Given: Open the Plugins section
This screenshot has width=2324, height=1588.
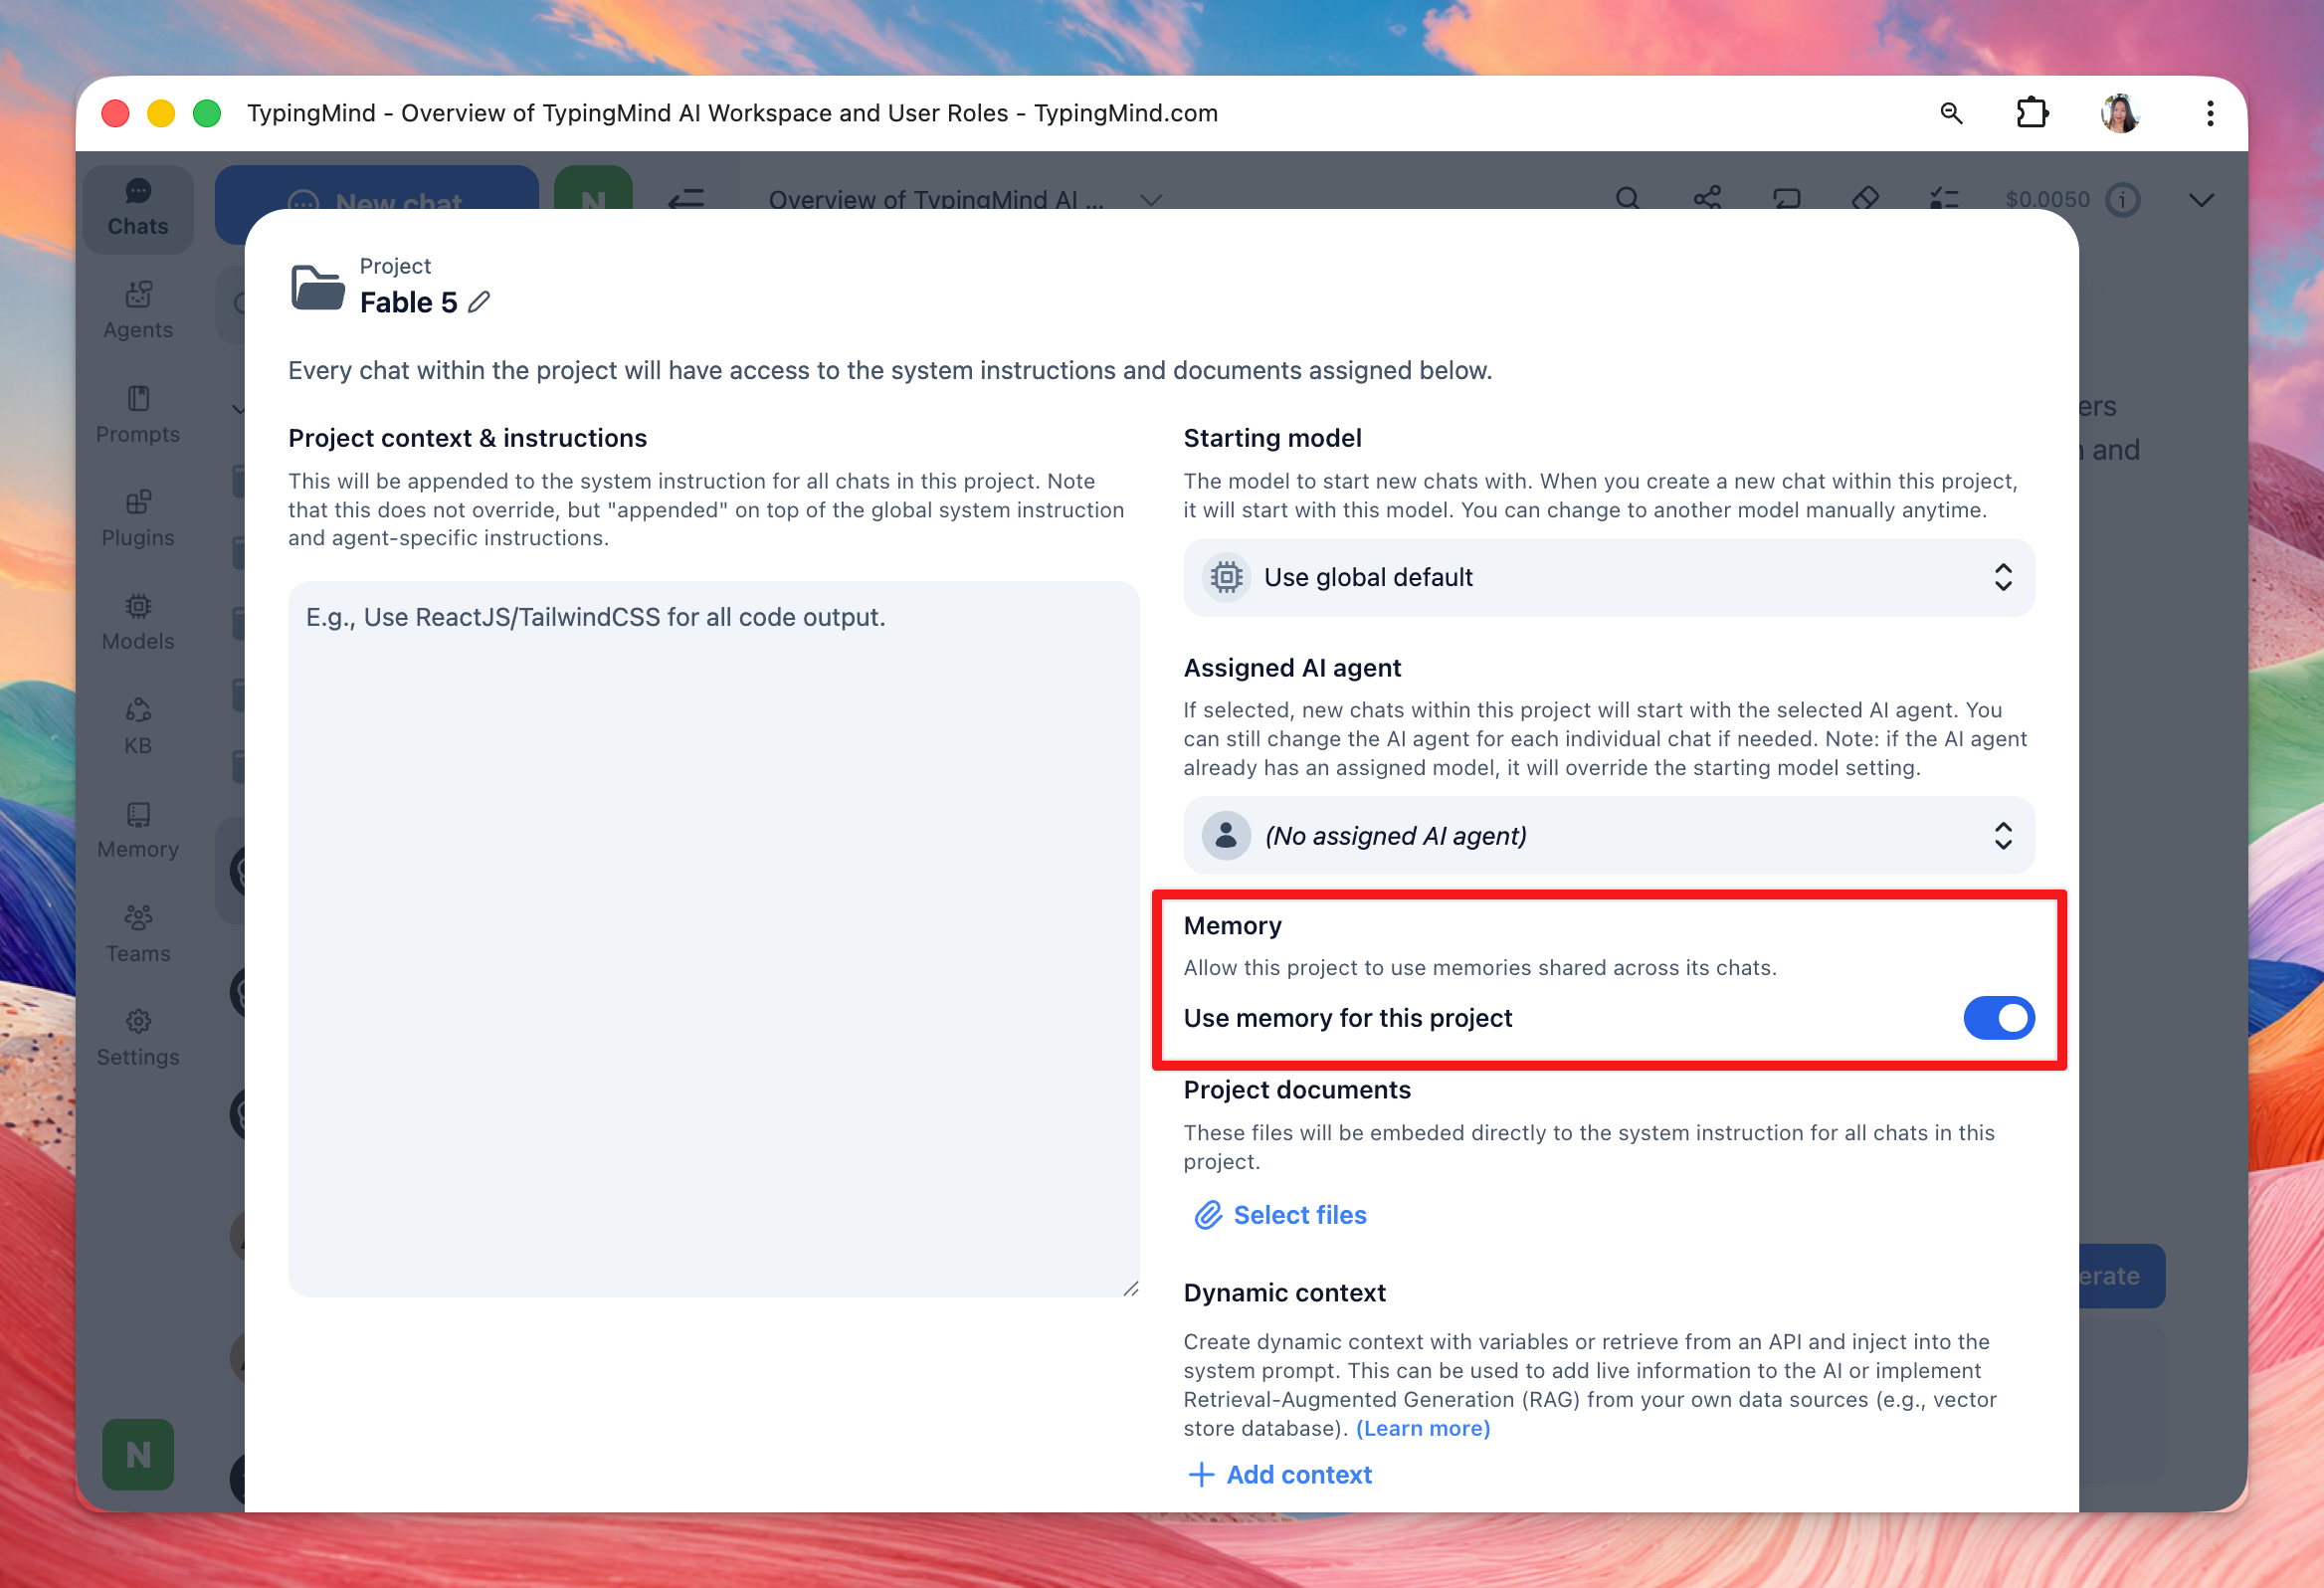Looking at the screenshot, I should point(138,519).
